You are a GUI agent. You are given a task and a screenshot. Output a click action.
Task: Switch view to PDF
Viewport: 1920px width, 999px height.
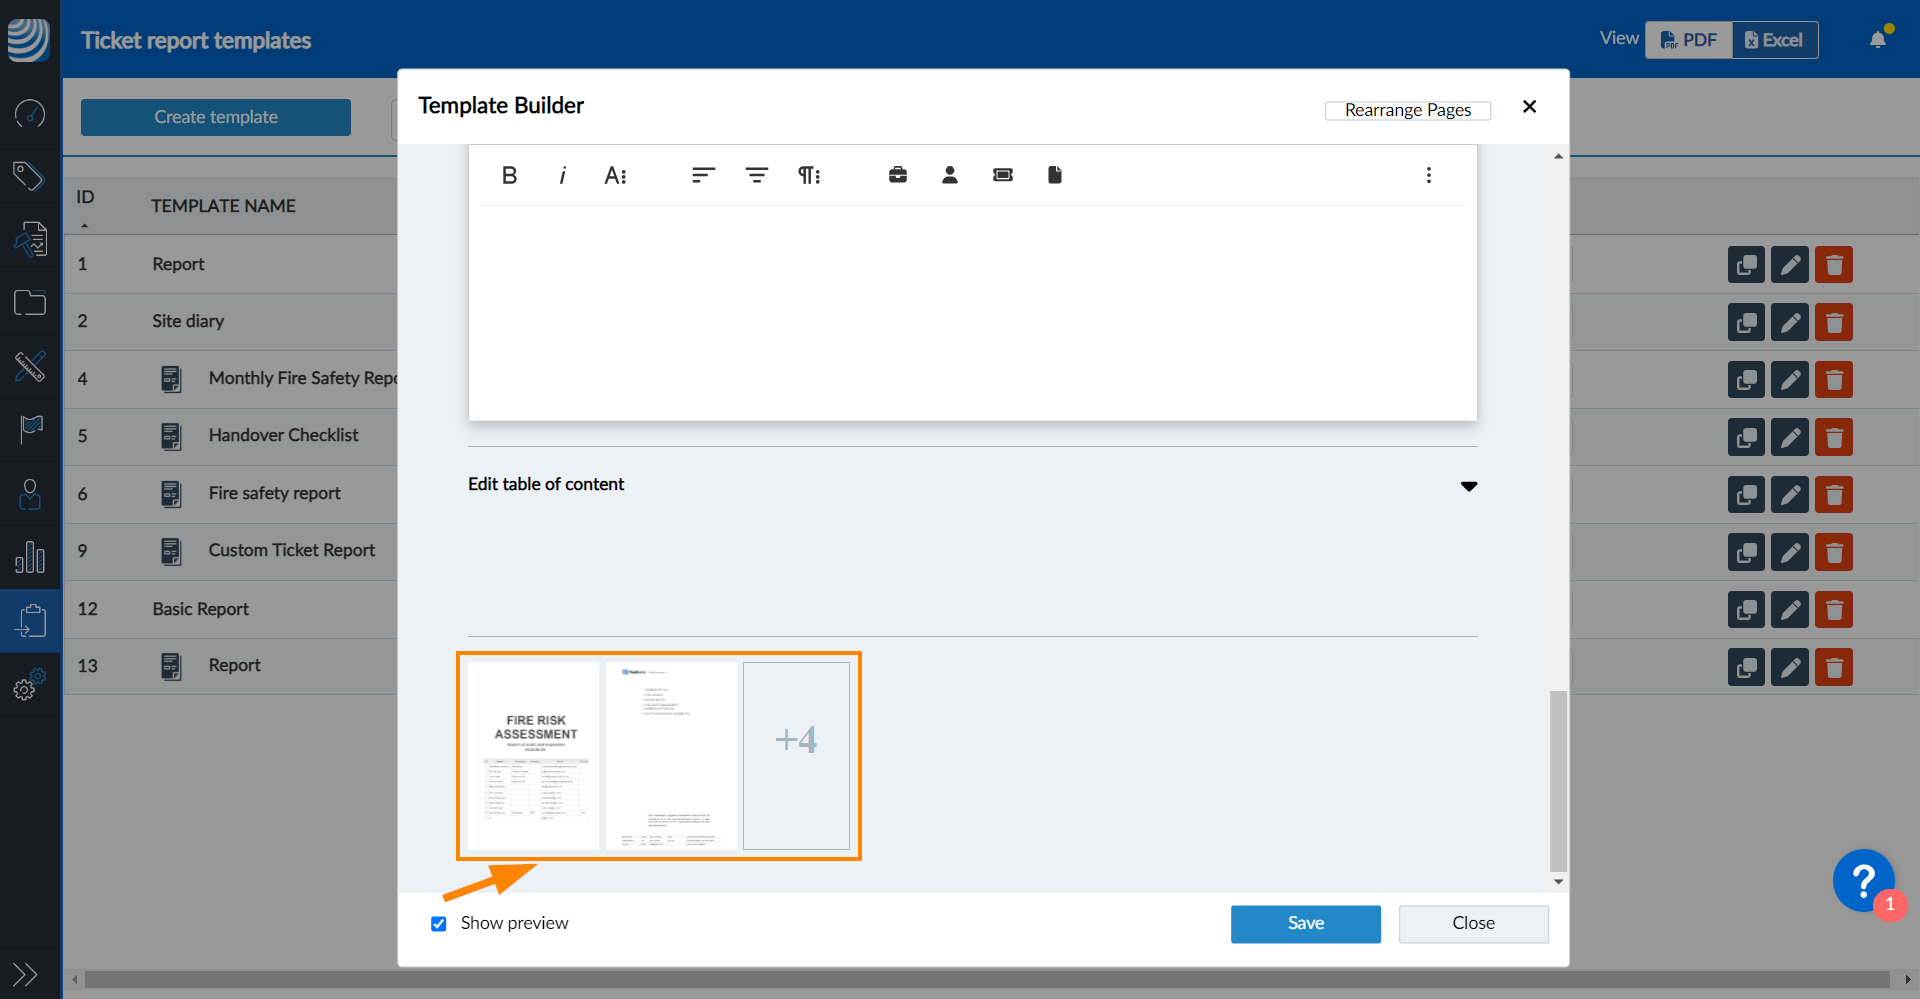click(x=1689, y=40)
